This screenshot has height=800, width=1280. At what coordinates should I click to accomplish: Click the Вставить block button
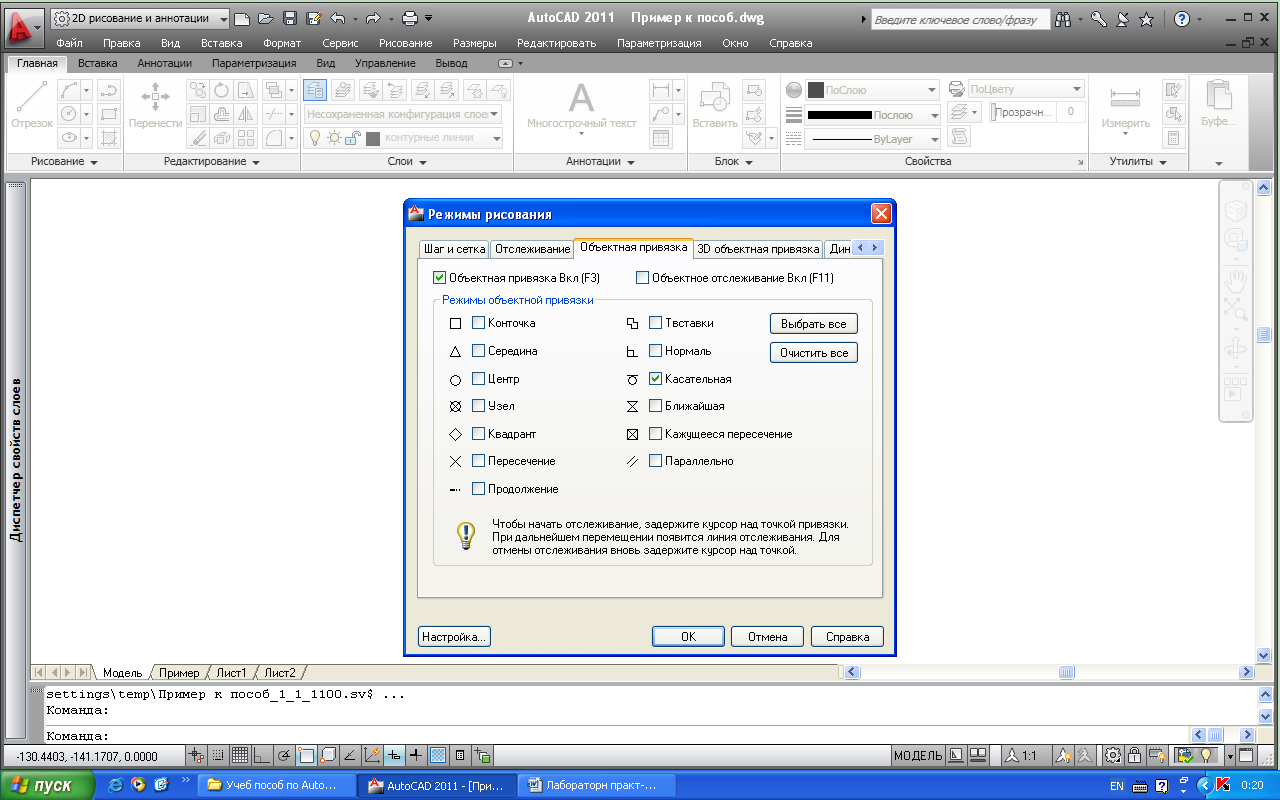[715, 106]
